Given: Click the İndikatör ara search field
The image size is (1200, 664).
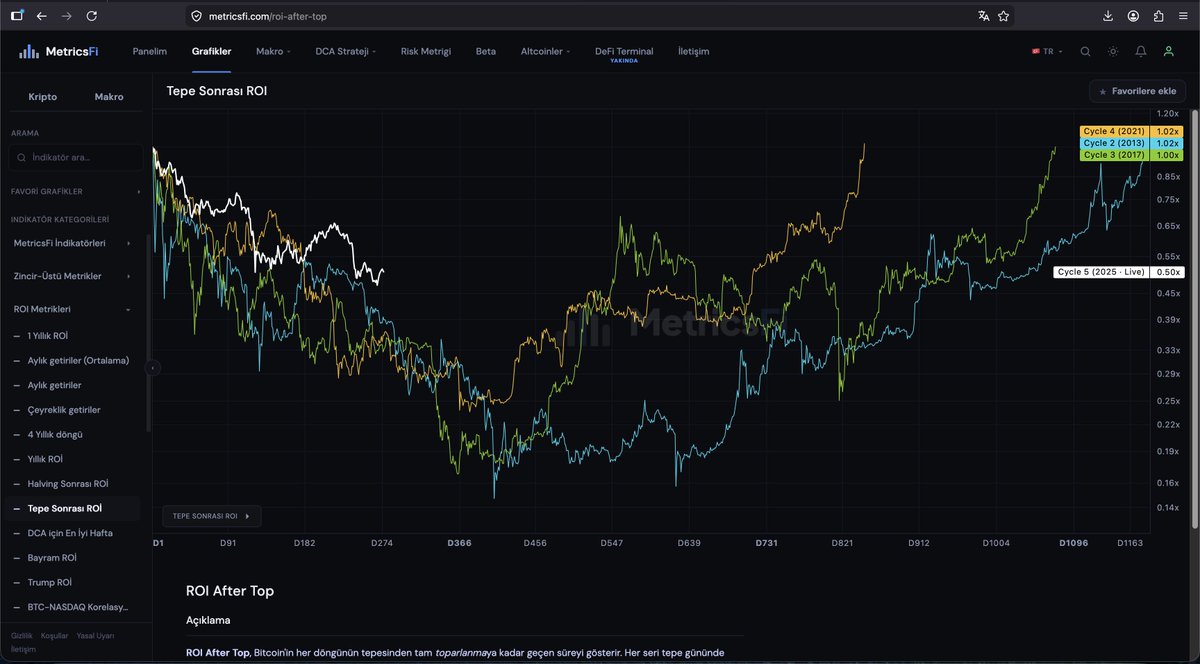Looking at the screenshot, I should [76, 157].
